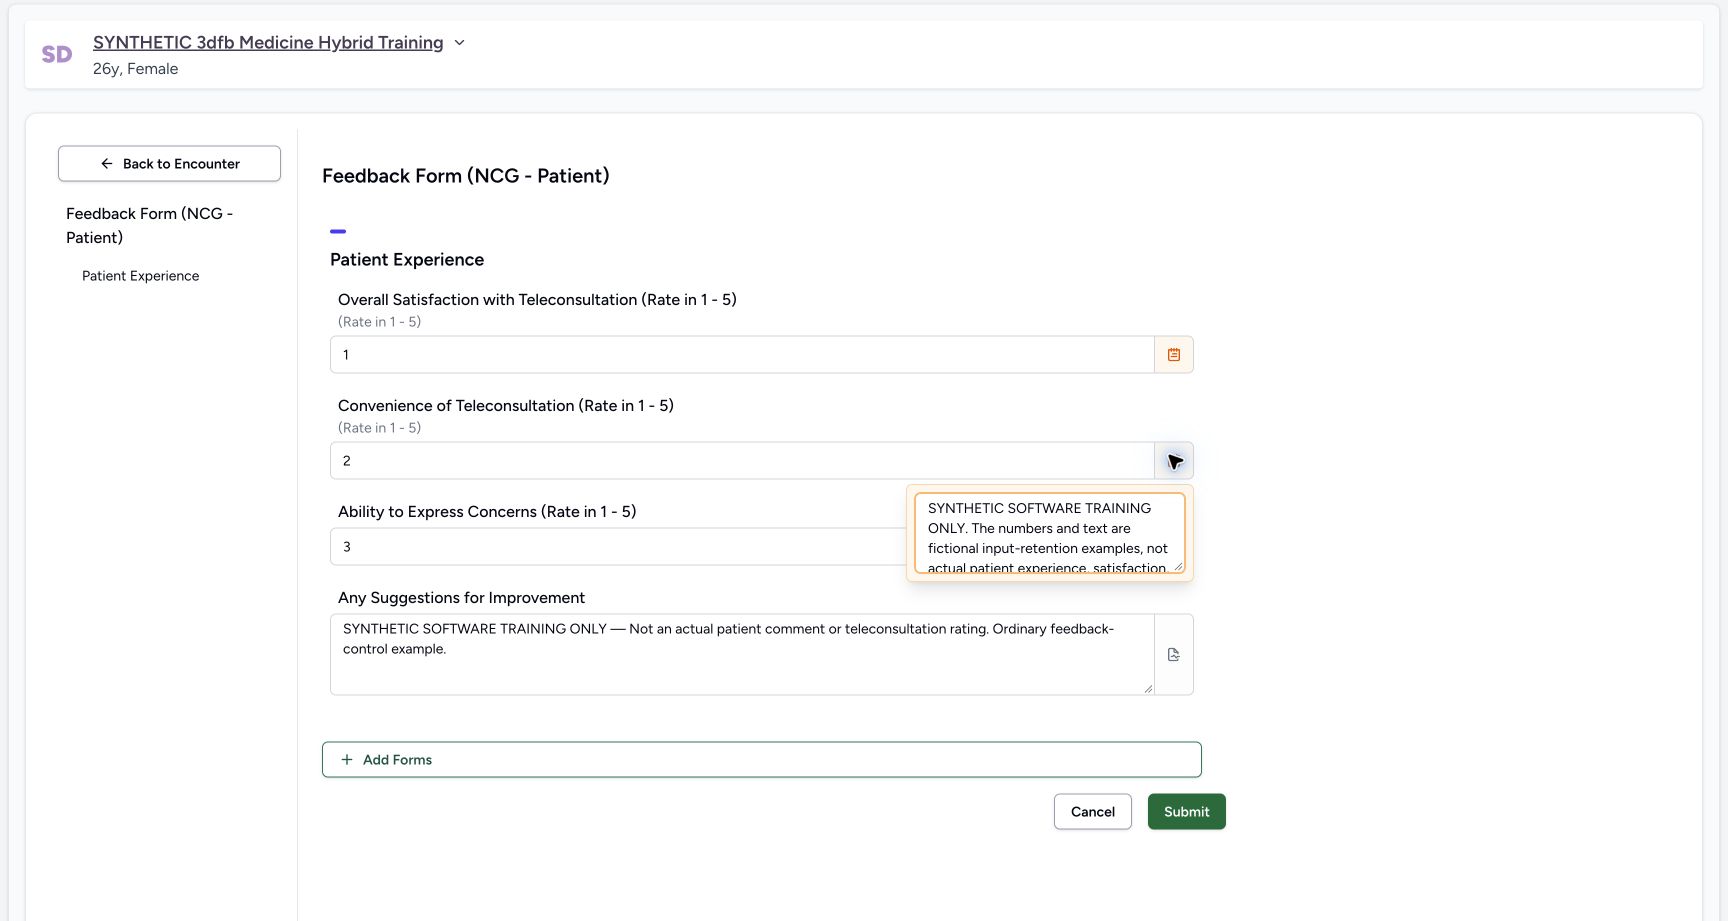Click the "26y, Female" patient details text

[136, 69]
